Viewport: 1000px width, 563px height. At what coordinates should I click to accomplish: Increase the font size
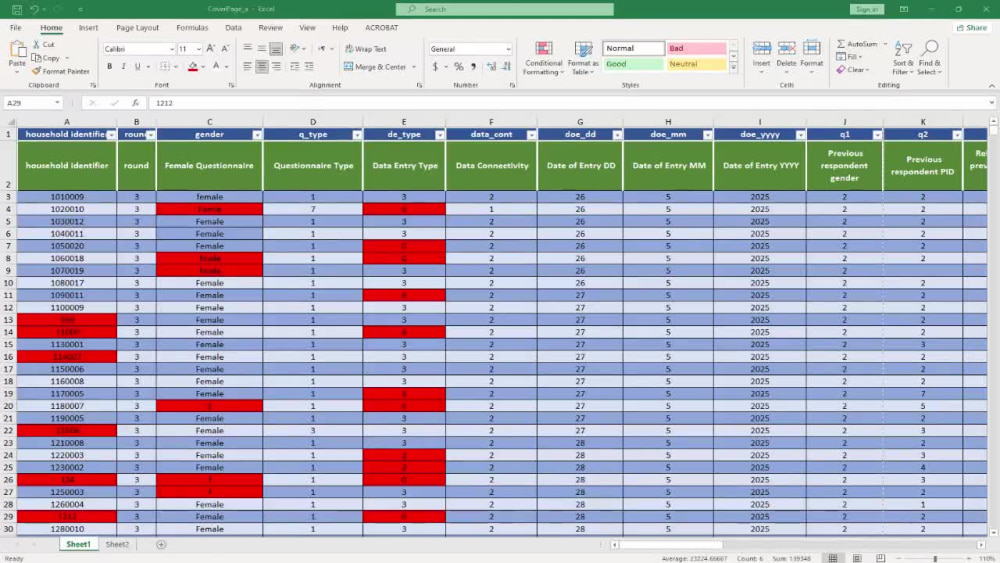pyautogui.click(x=211, y=49)
